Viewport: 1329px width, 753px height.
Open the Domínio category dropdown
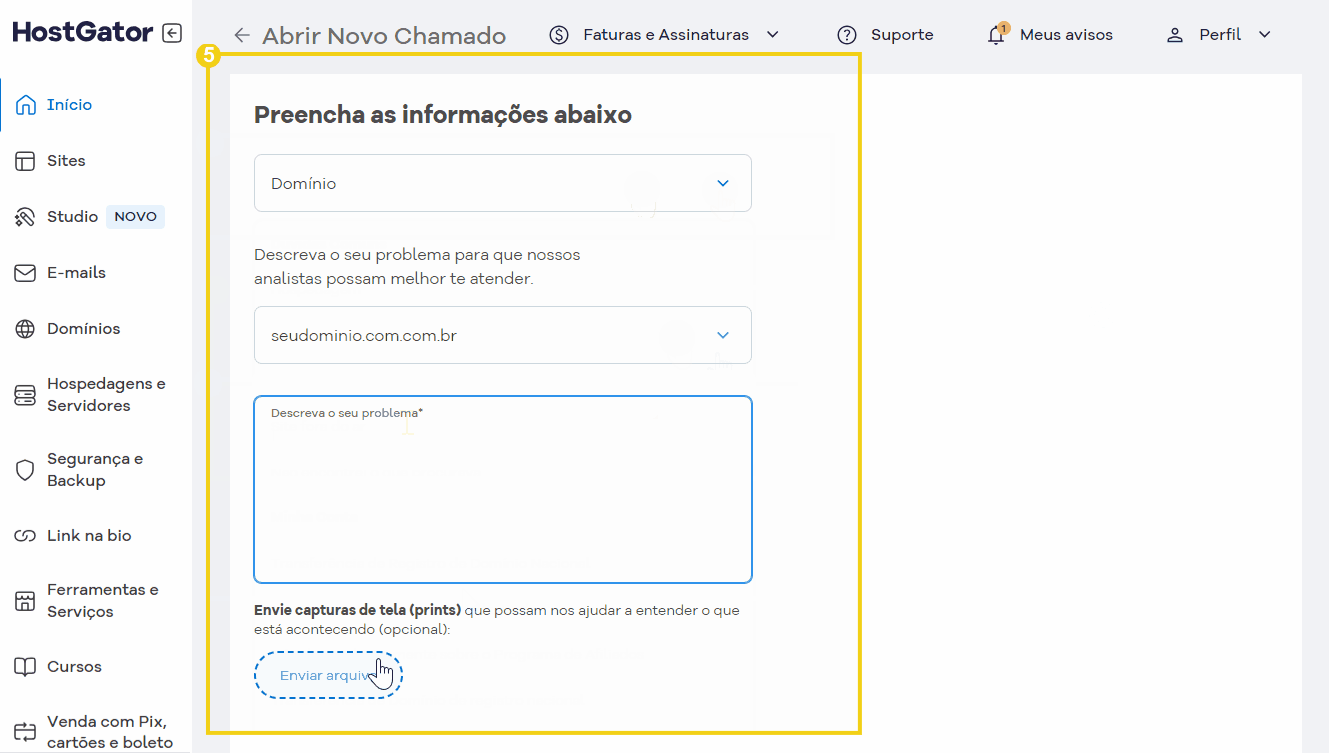tap(503, 183)
